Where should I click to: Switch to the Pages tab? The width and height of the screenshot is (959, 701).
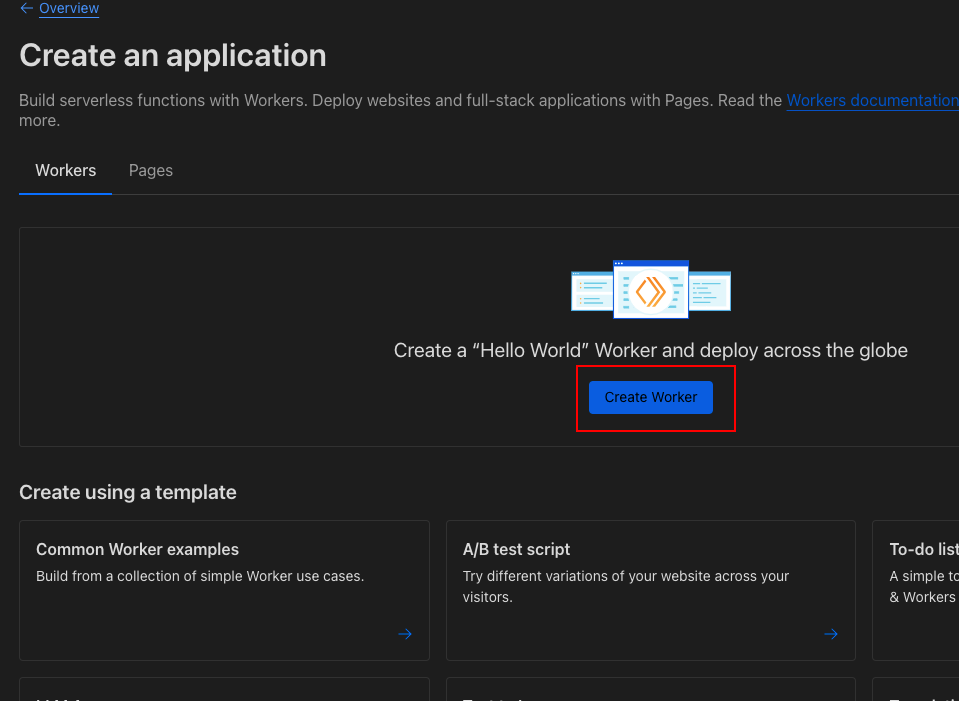[151, 170]
